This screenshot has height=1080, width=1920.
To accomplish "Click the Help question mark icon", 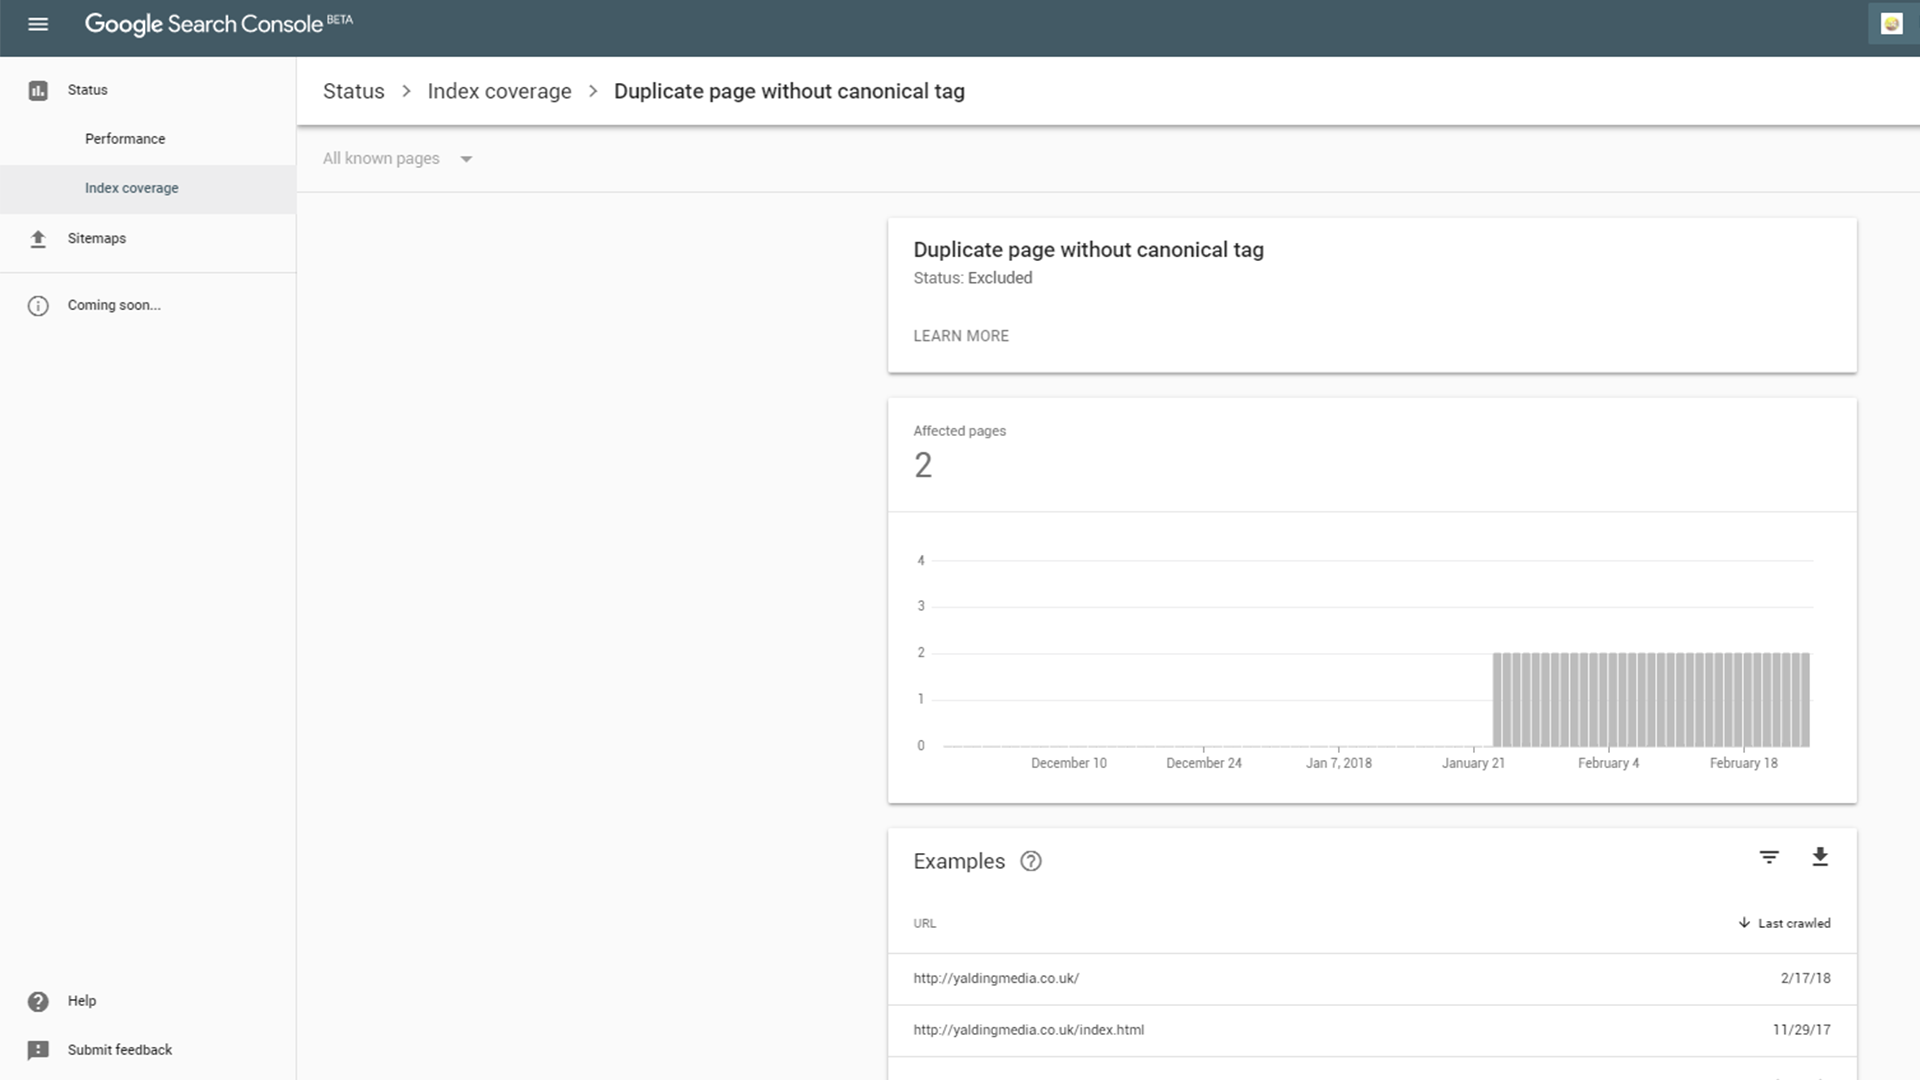I will (38, 1001).
